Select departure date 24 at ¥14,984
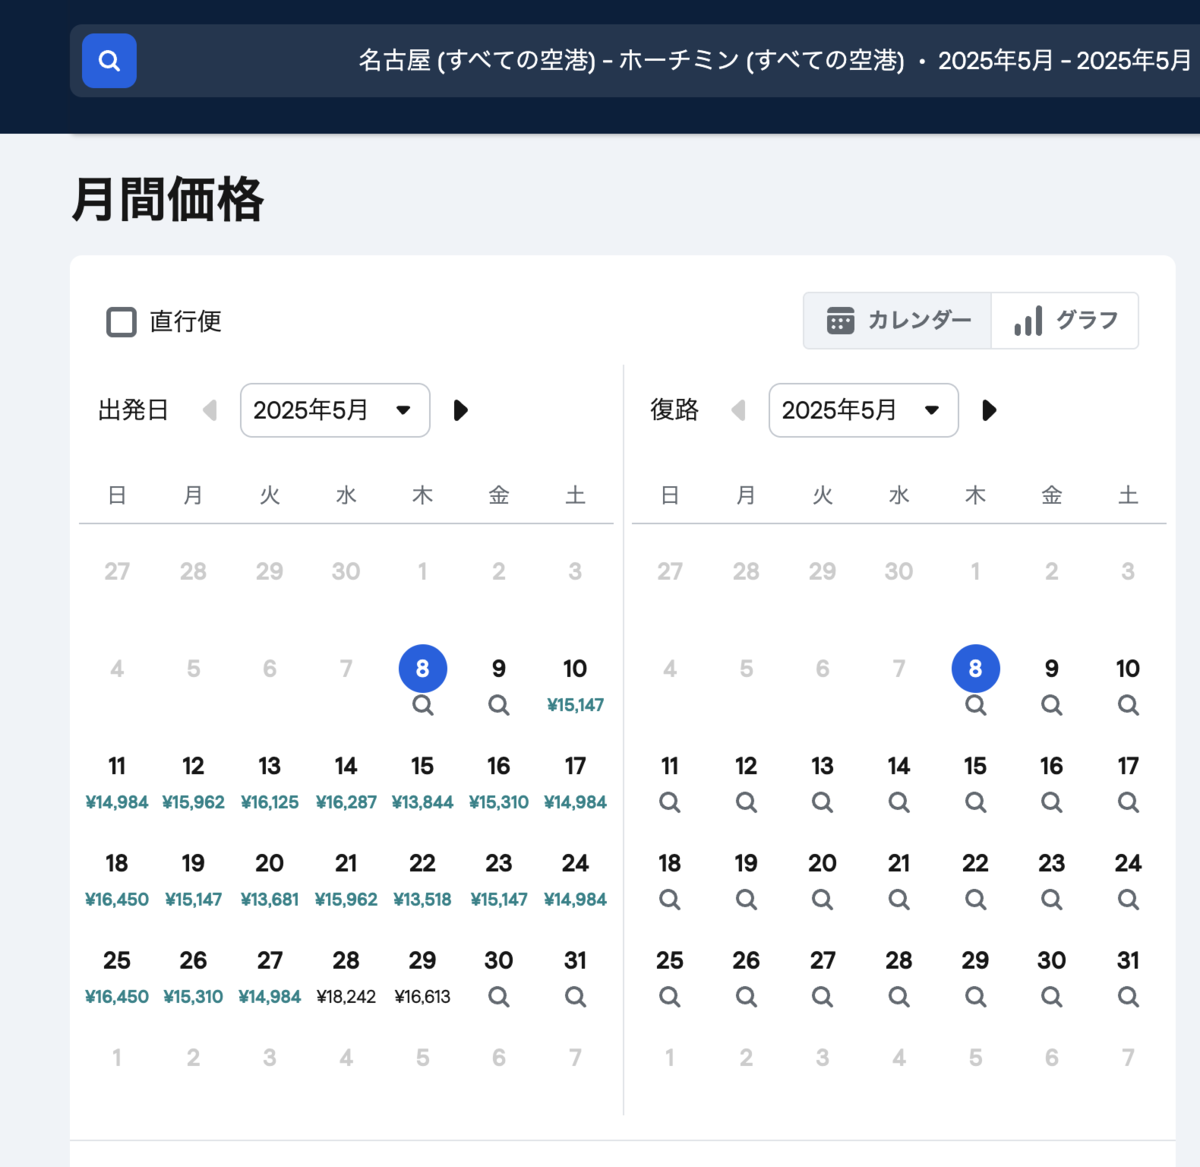The image size is (1200, 1167). point(575,879)
